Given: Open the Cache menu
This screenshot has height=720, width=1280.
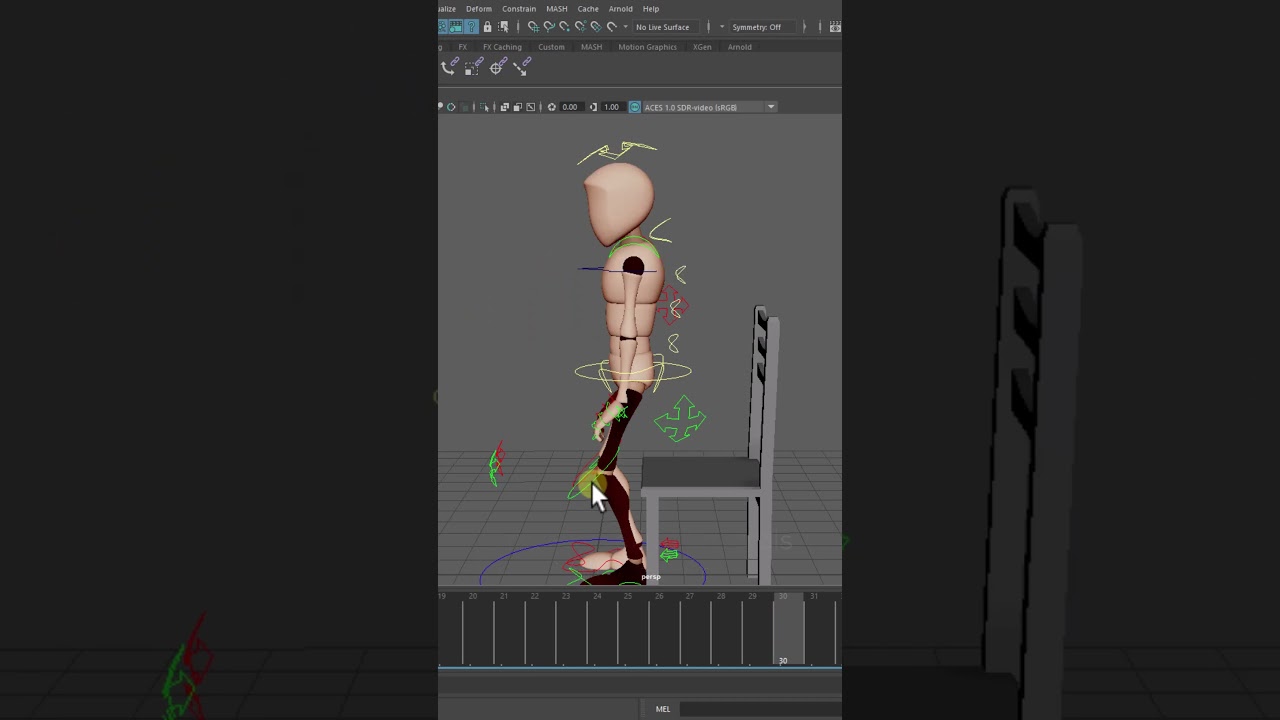Looking at the screenshot, I should pyautogui.click(x=588, y=9).
